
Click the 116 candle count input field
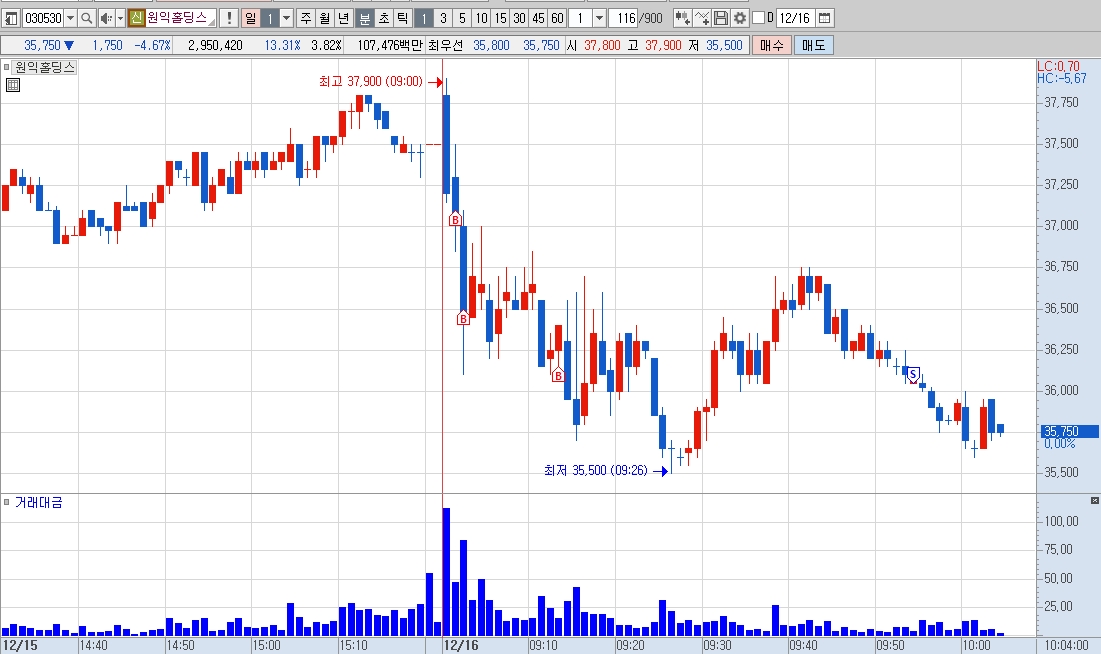(623, 18)
